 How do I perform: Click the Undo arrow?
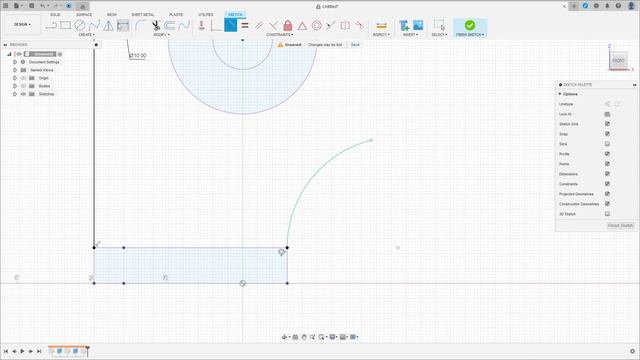(x=42, y=6)
